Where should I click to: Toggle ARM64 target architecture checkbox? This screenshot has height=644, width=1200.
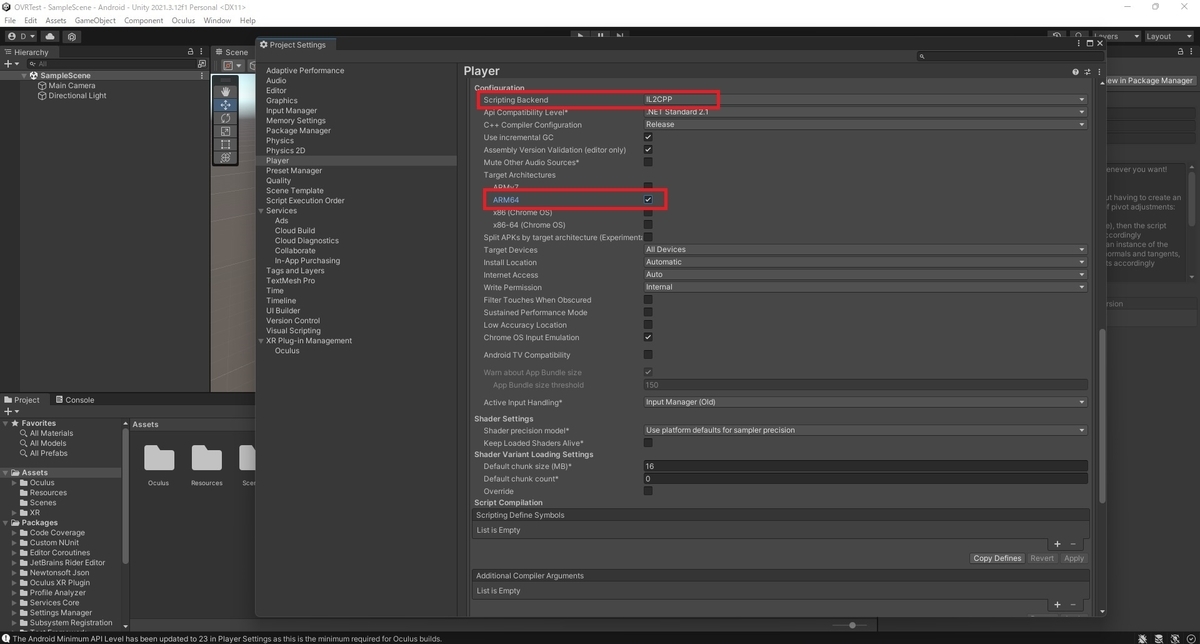point(648,200)
